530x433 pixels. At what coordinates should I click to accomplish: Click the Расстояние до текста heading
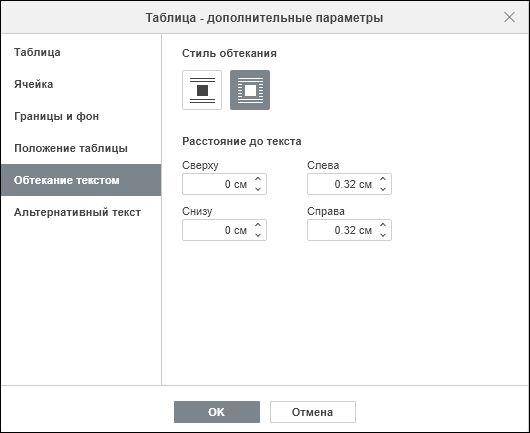[242, 141]
